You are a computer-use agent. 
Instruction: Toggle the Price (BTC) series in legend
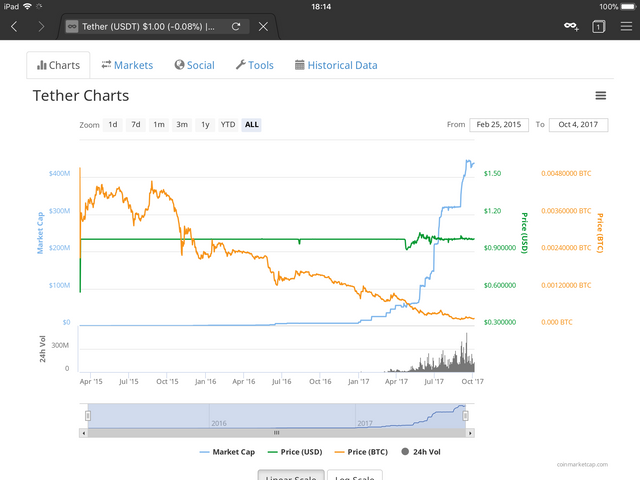pyautogui.click(x=361, y=452)
